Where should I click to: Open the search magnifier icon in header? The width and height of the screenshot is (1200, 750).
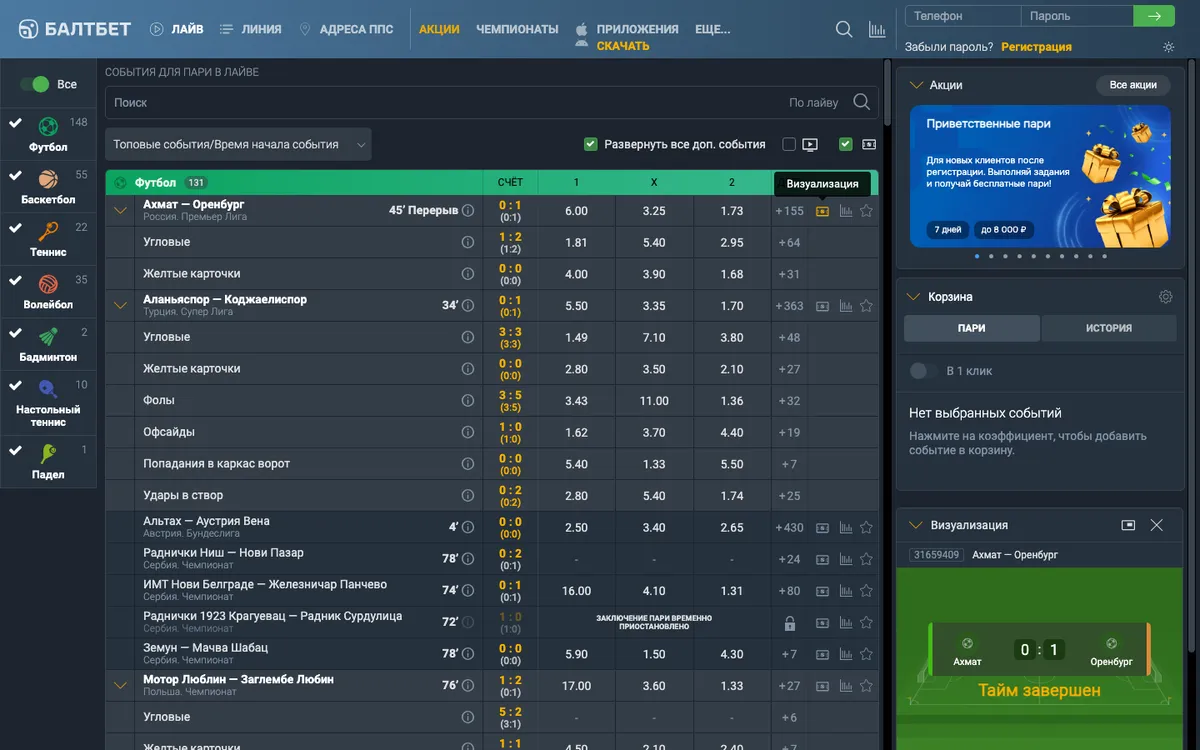[x=844, y=29]
